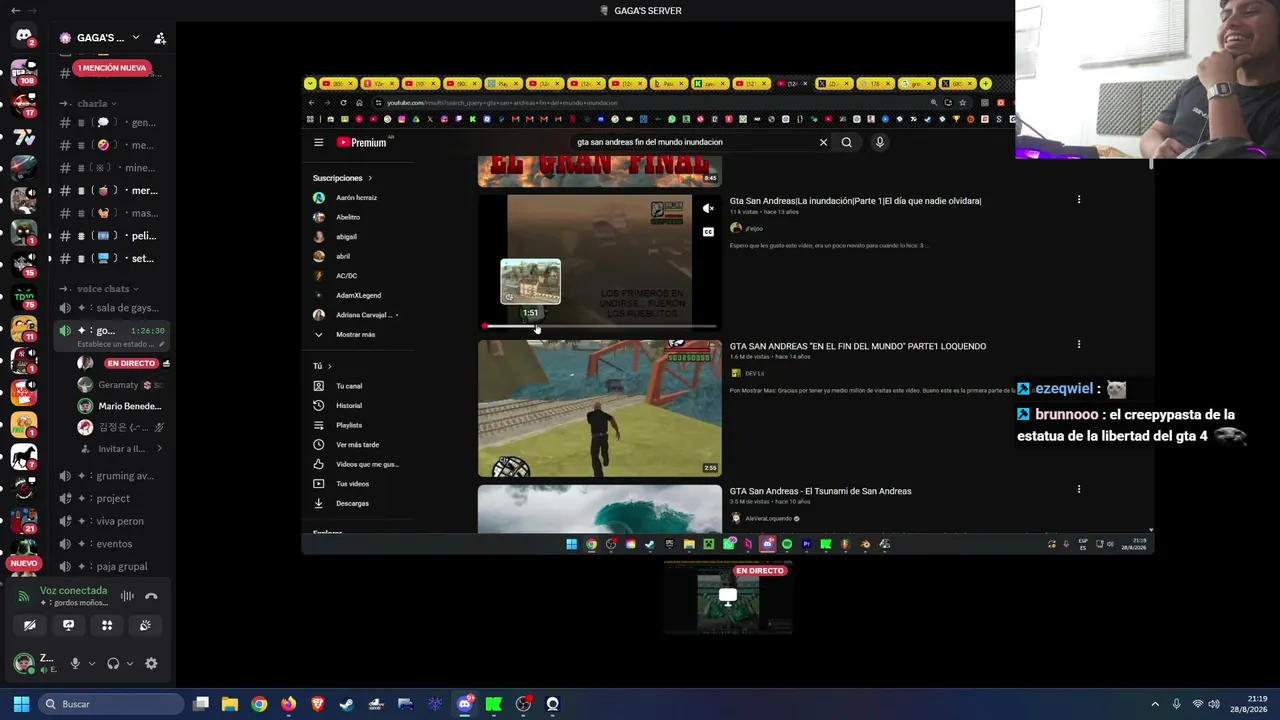Open options for EN EL FIN DEL MUNDO video
1280x720 pixels.
1078,345
